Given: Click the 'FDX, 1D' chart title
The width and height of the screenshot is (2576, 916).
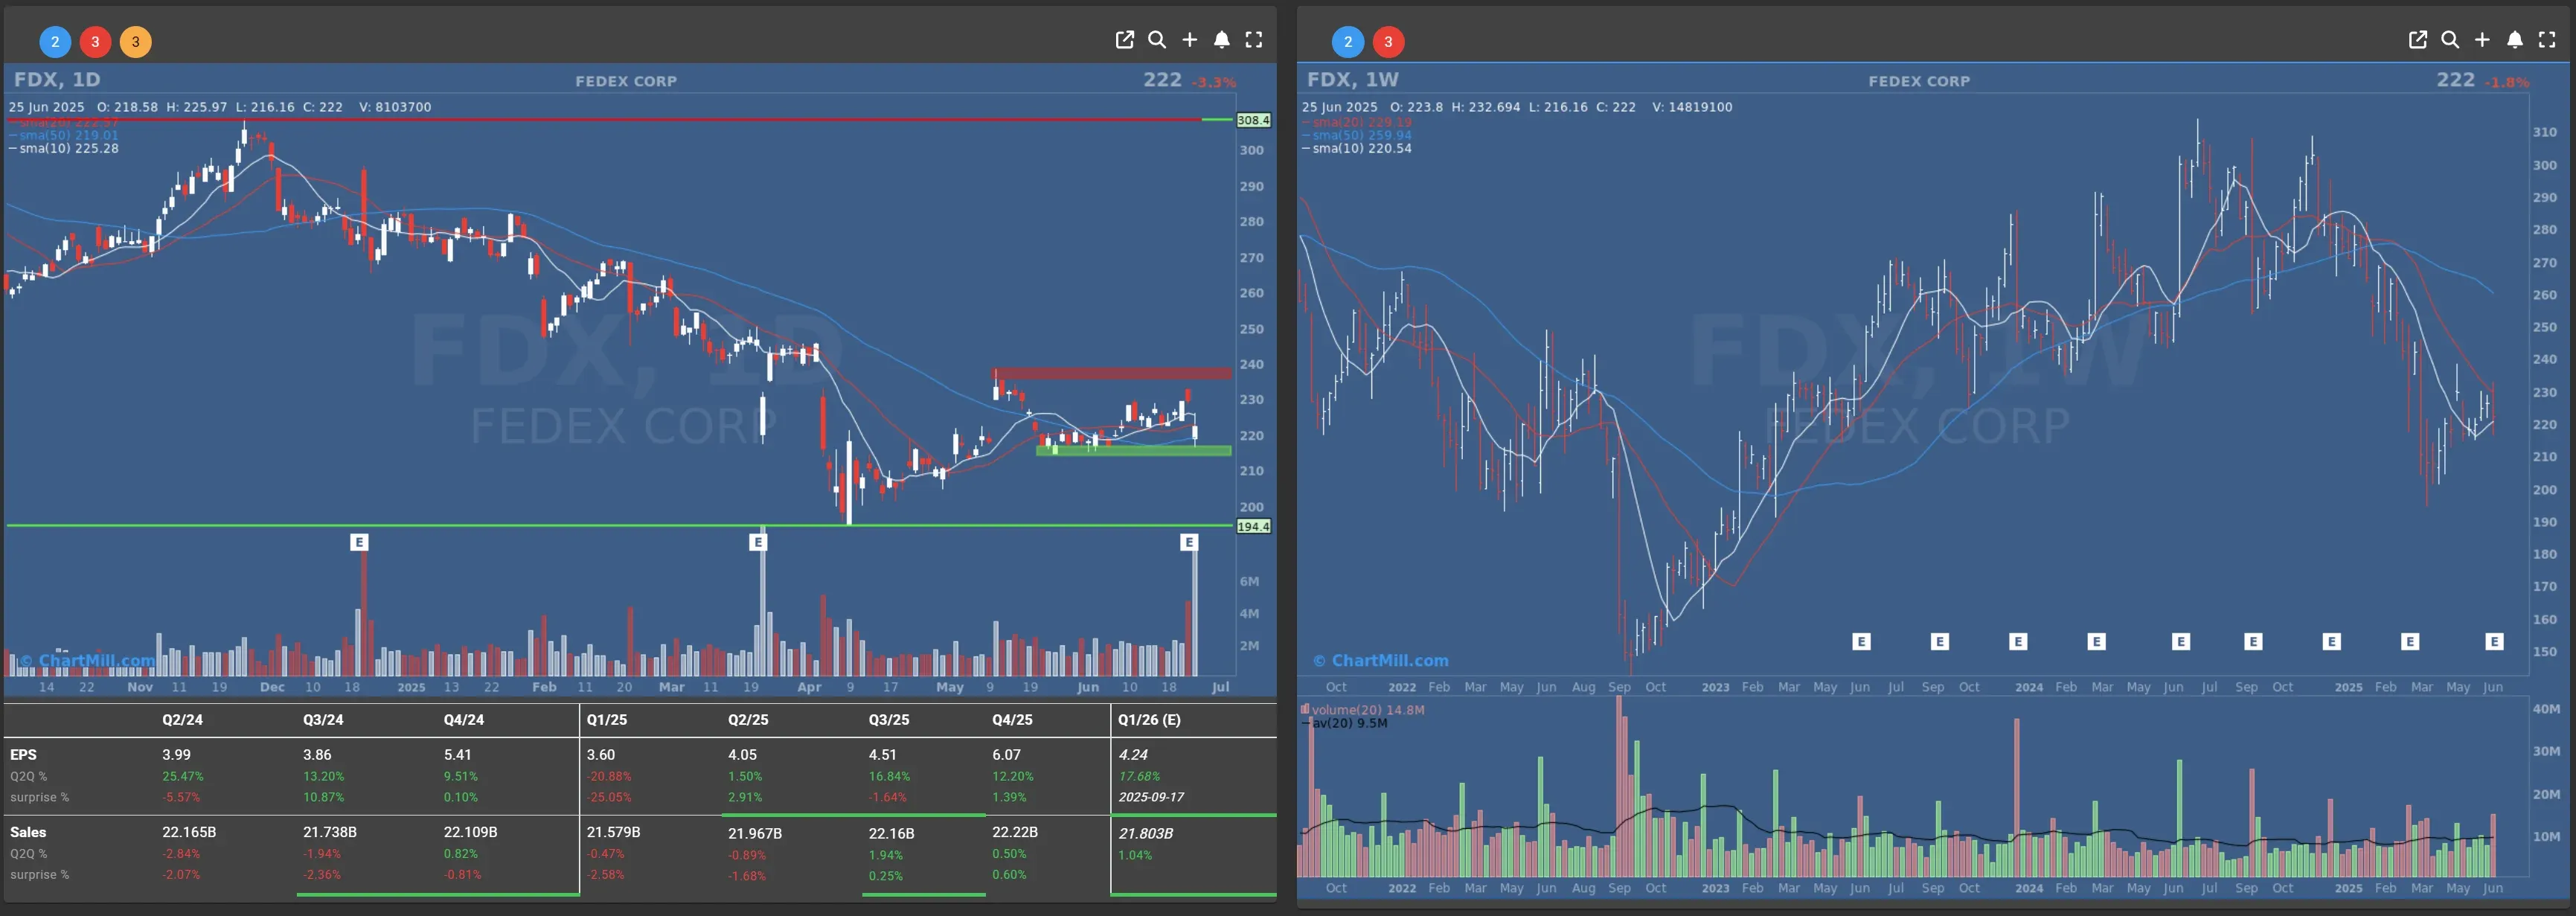Looking at the screenshot, I should [x=57, y=79].
